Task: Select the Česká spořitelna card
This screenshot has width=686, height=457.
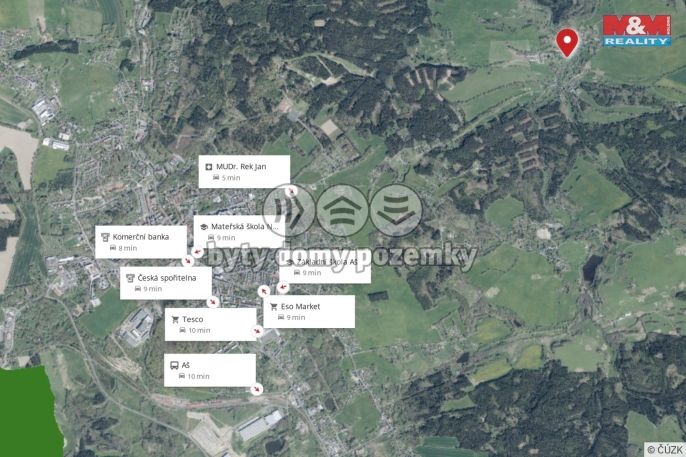Action: [x=166, y=283]
